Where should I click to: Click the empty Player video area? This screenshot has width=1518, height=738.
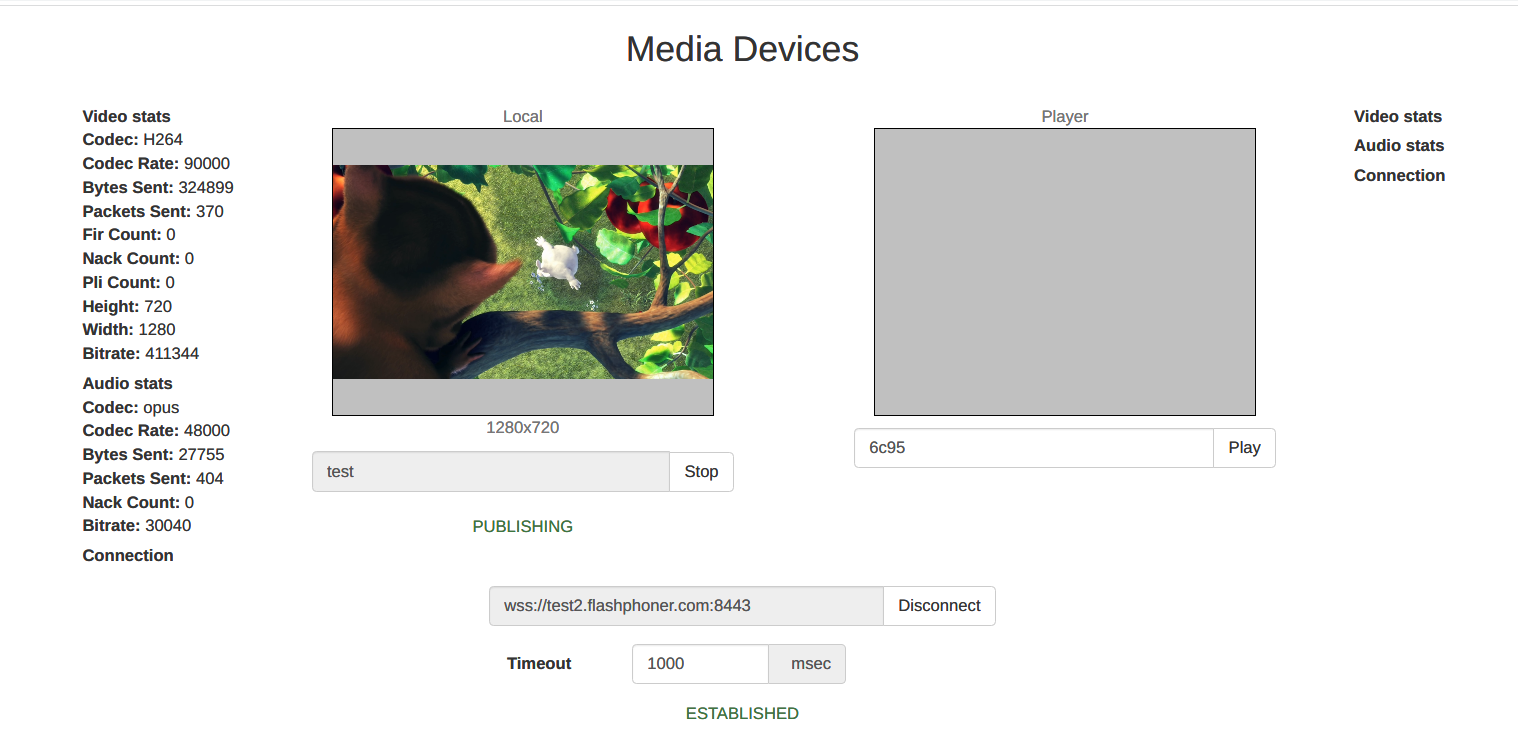coord(1064,272)
